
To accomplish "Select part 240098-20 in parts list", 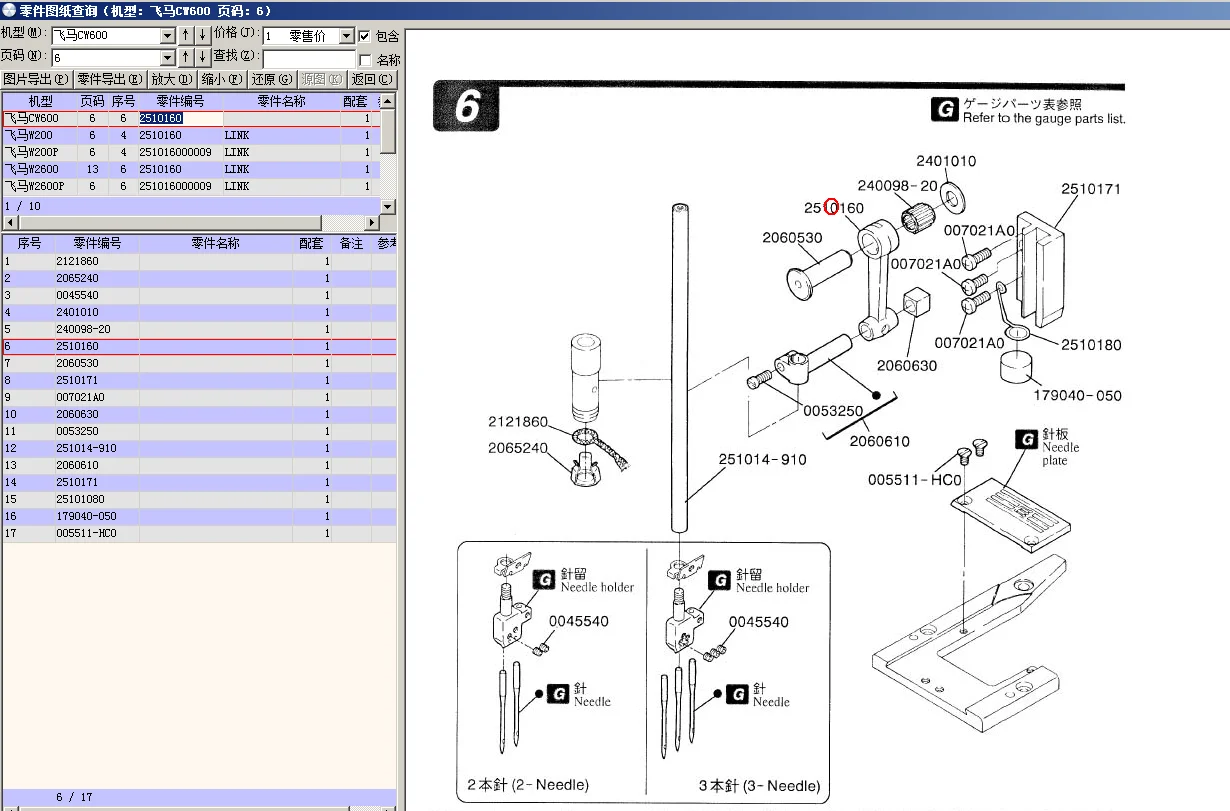I will click(x=199, y=329).
